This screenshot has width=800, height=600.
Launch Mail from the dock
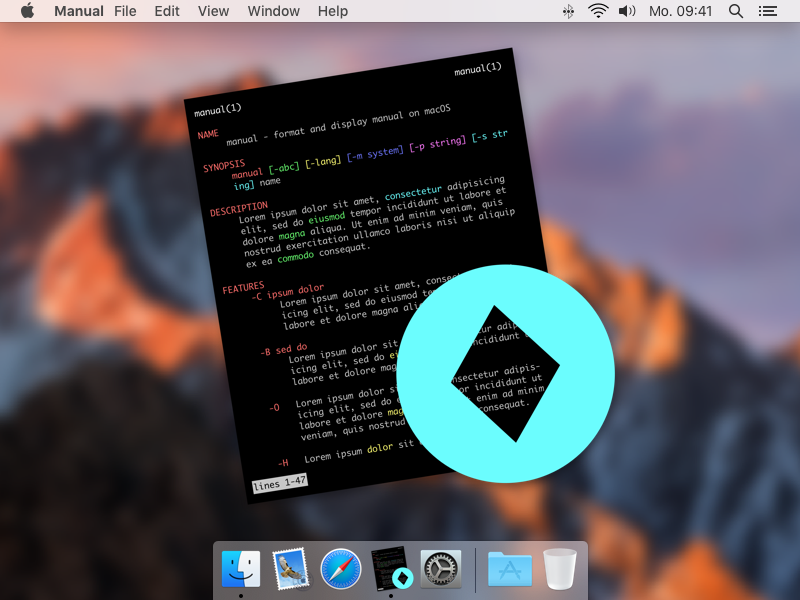coord(291,568)
